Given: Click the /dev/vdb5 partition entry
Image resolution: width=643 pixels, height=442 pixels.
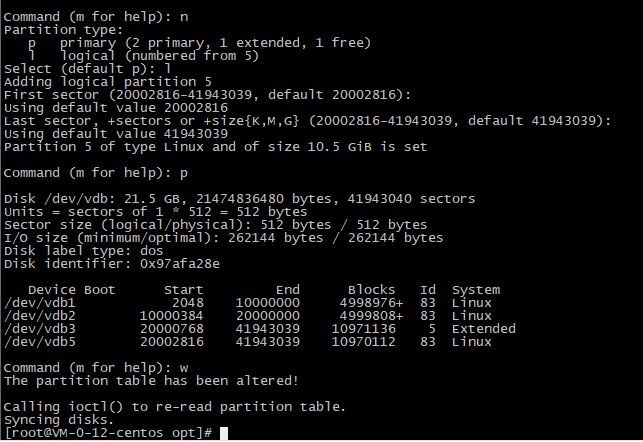Looking at the screenshot, I should click(x=37, y=342).
